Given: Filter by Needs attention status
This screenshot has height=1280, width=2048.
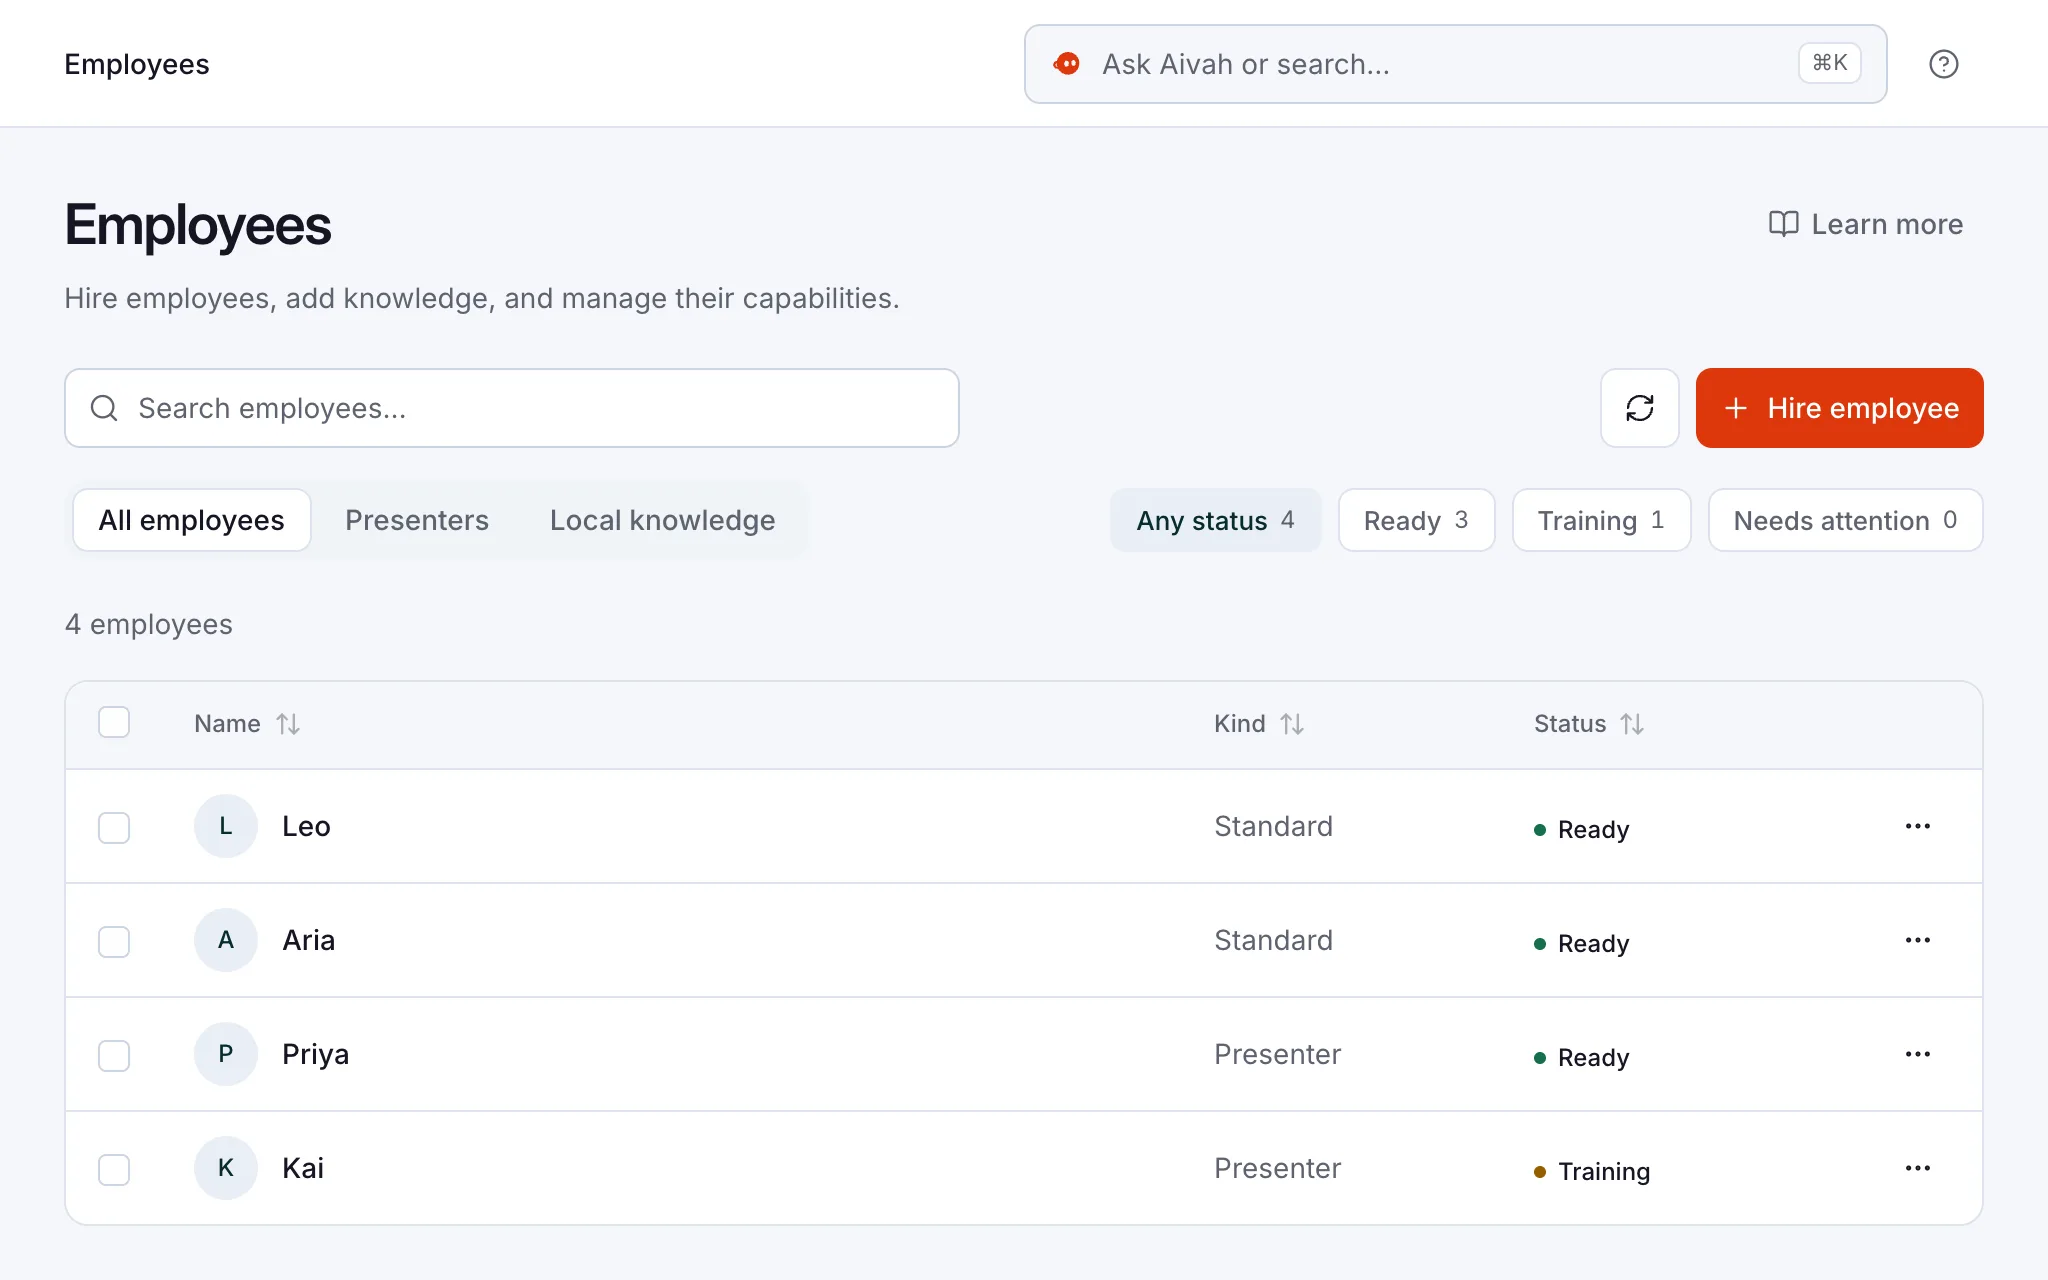Looking at the screenshot, I should pos(1845,520).
